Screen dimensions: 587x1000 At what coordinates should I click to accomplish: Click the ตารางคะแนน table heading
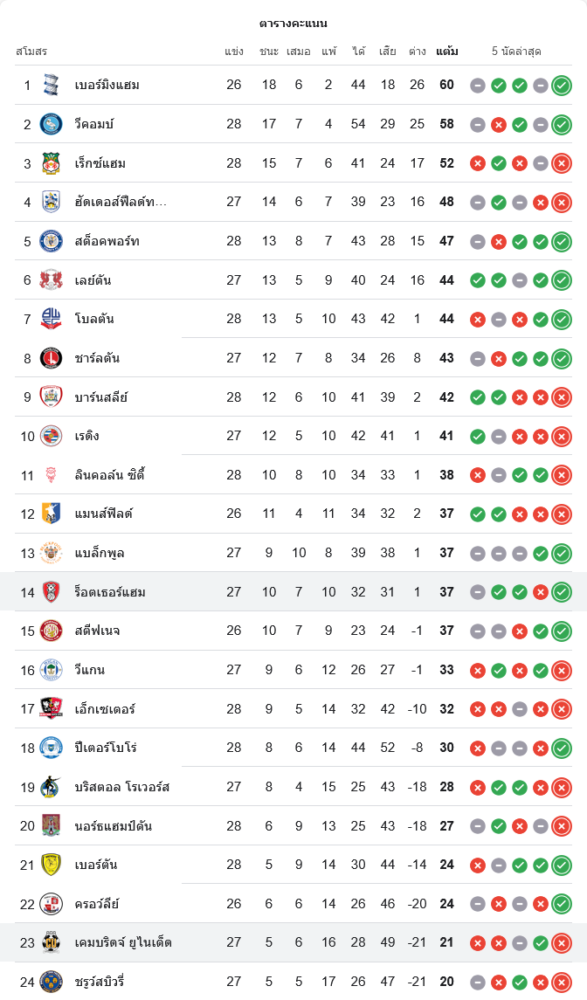click(x=294, y=24)
